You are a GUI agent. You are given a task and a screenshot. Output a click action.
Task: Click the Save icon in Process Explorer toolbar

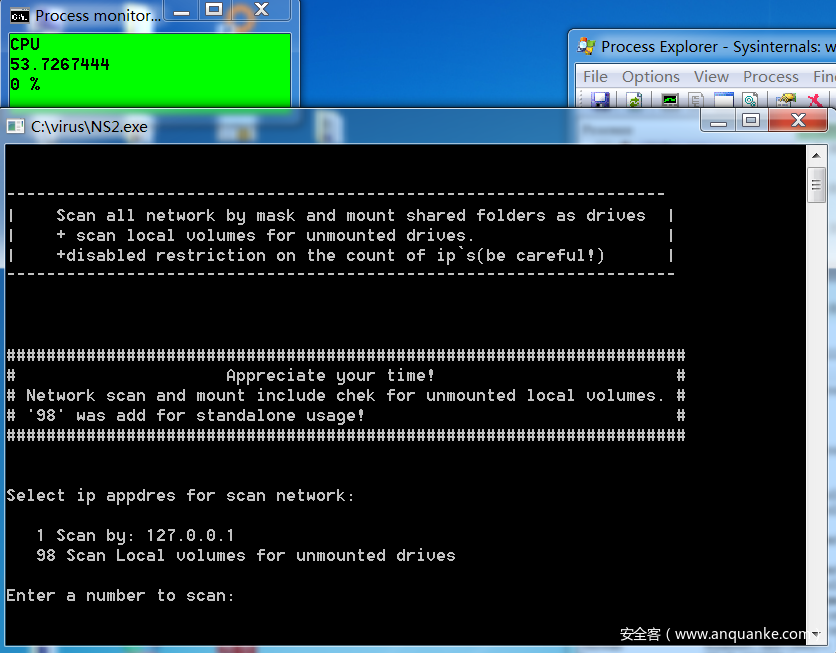(x=600, y=100)
